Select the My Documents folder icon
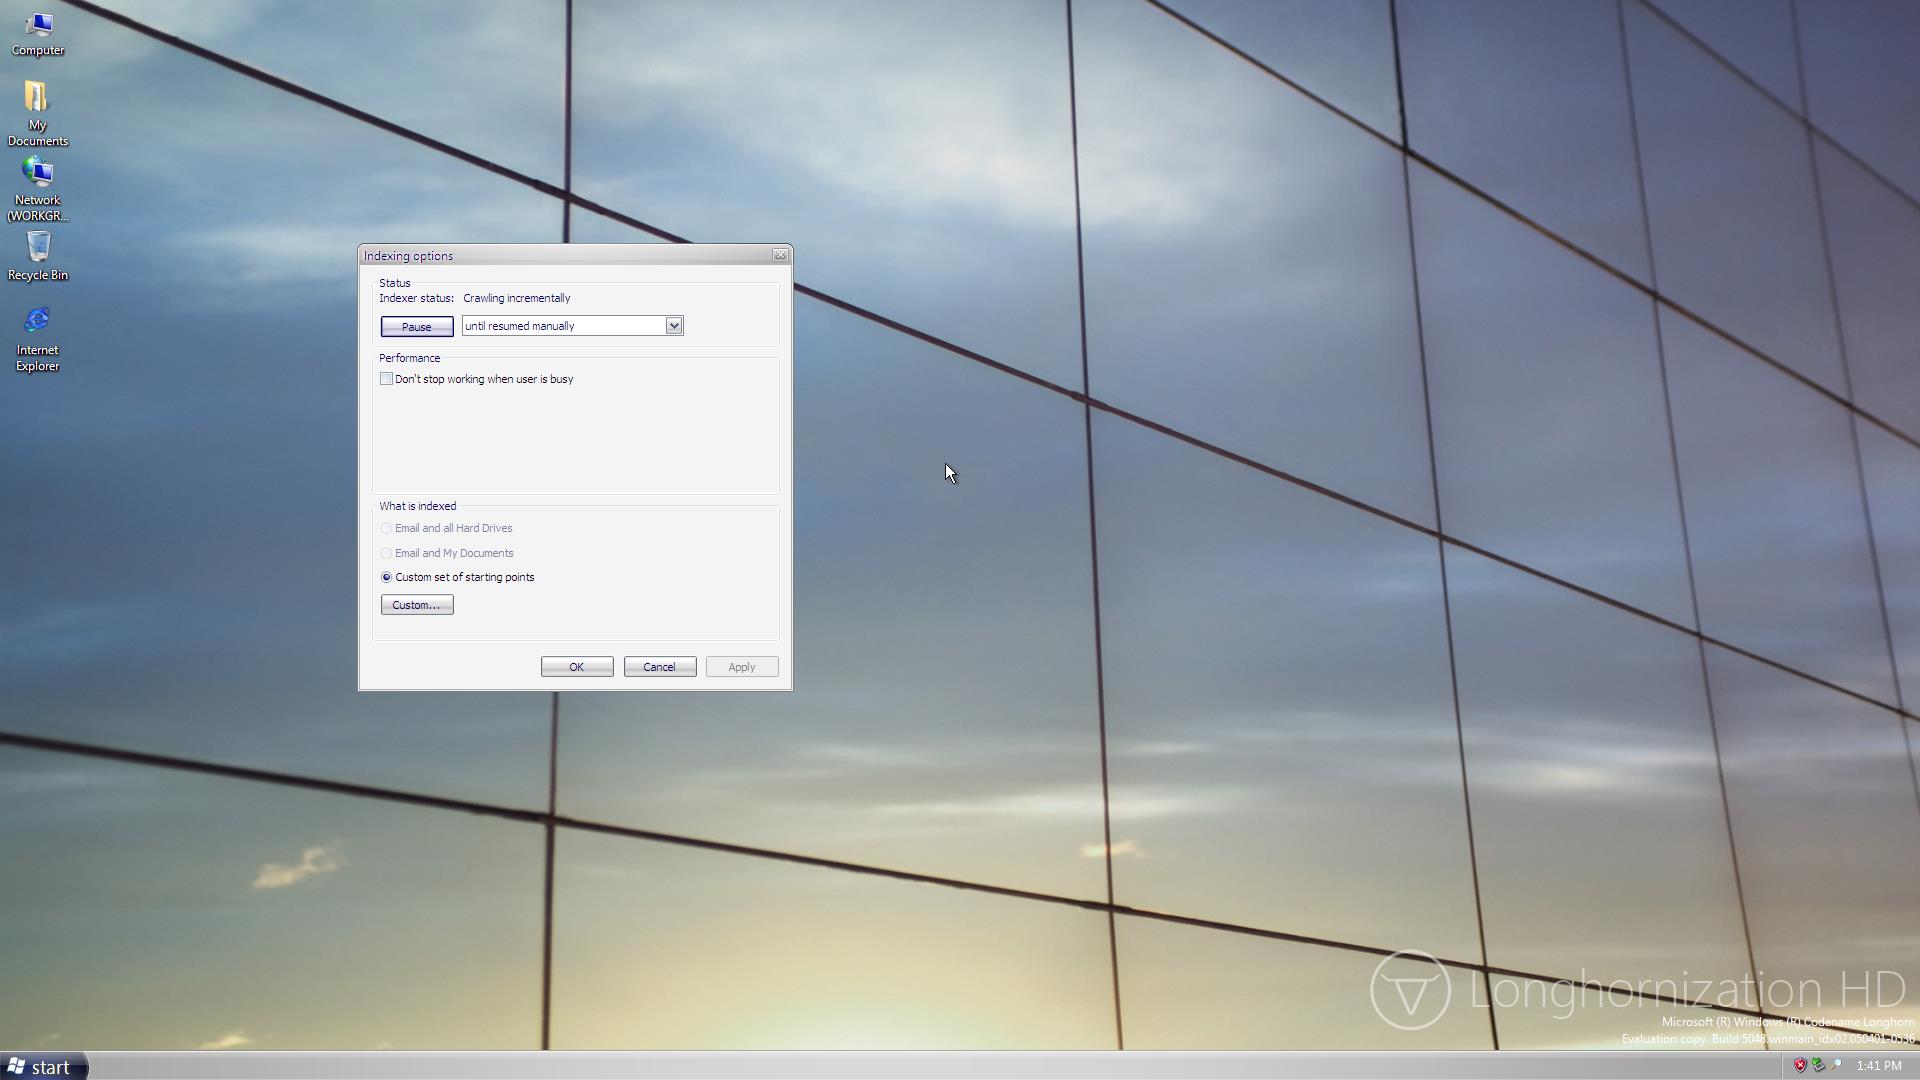Screen dimensions: 1920x1080 pos(37,112)
